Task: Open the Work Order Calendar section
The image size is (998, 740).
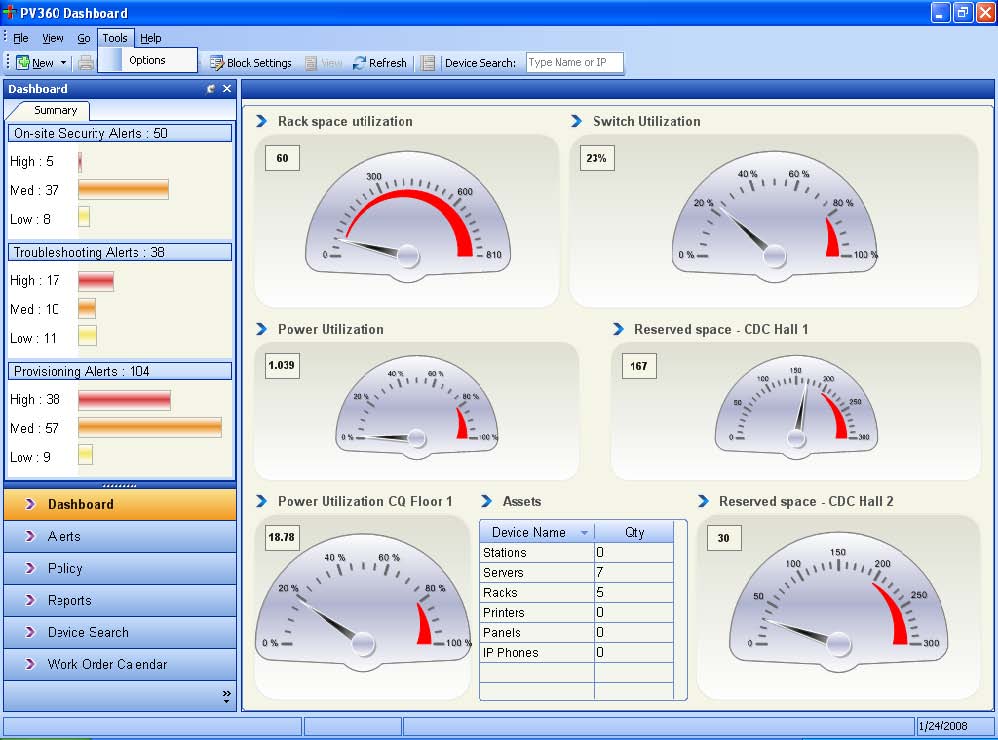Action: tap(107, 664)
